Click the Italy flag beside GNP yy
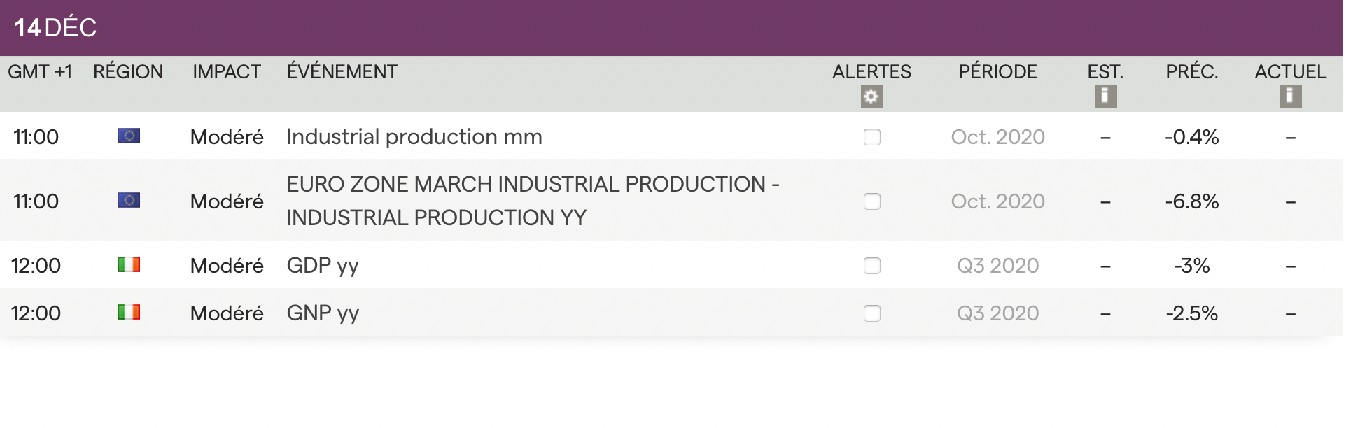 click(x=128, y=313)
